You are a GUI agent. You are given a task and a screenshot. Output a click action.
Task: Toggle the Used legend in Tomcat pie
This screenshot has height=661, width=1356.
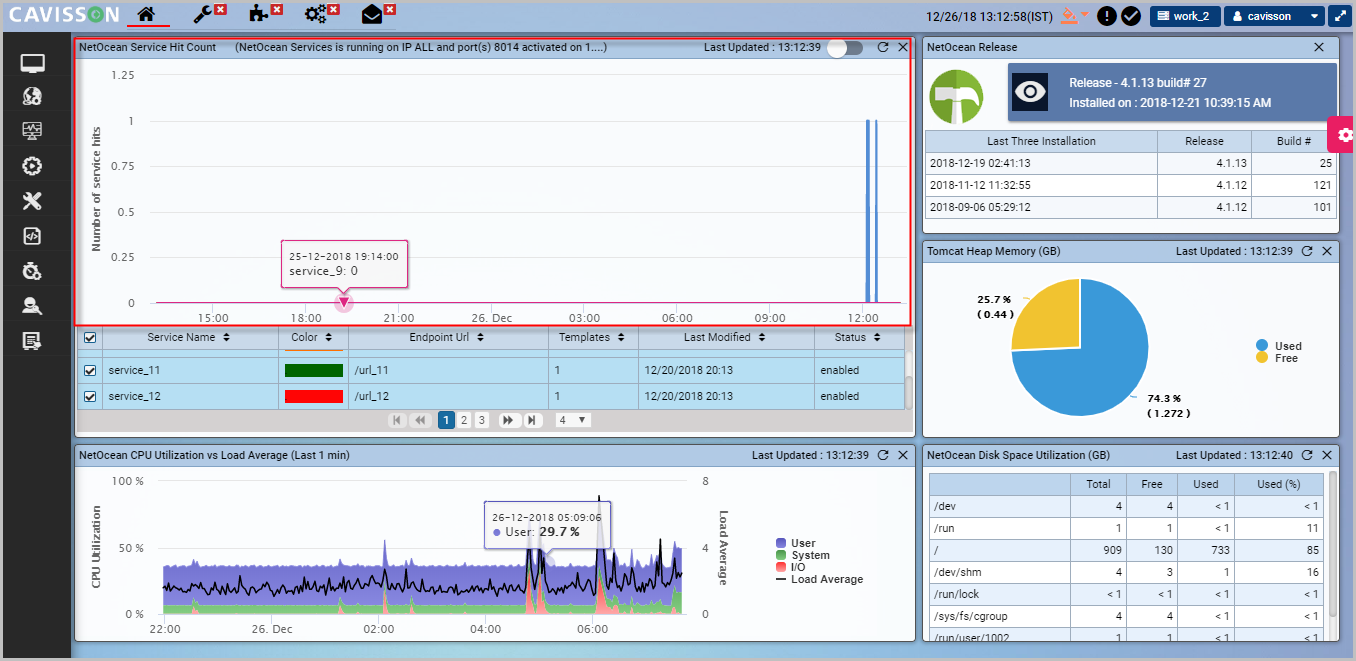[x=1279, y=346]
